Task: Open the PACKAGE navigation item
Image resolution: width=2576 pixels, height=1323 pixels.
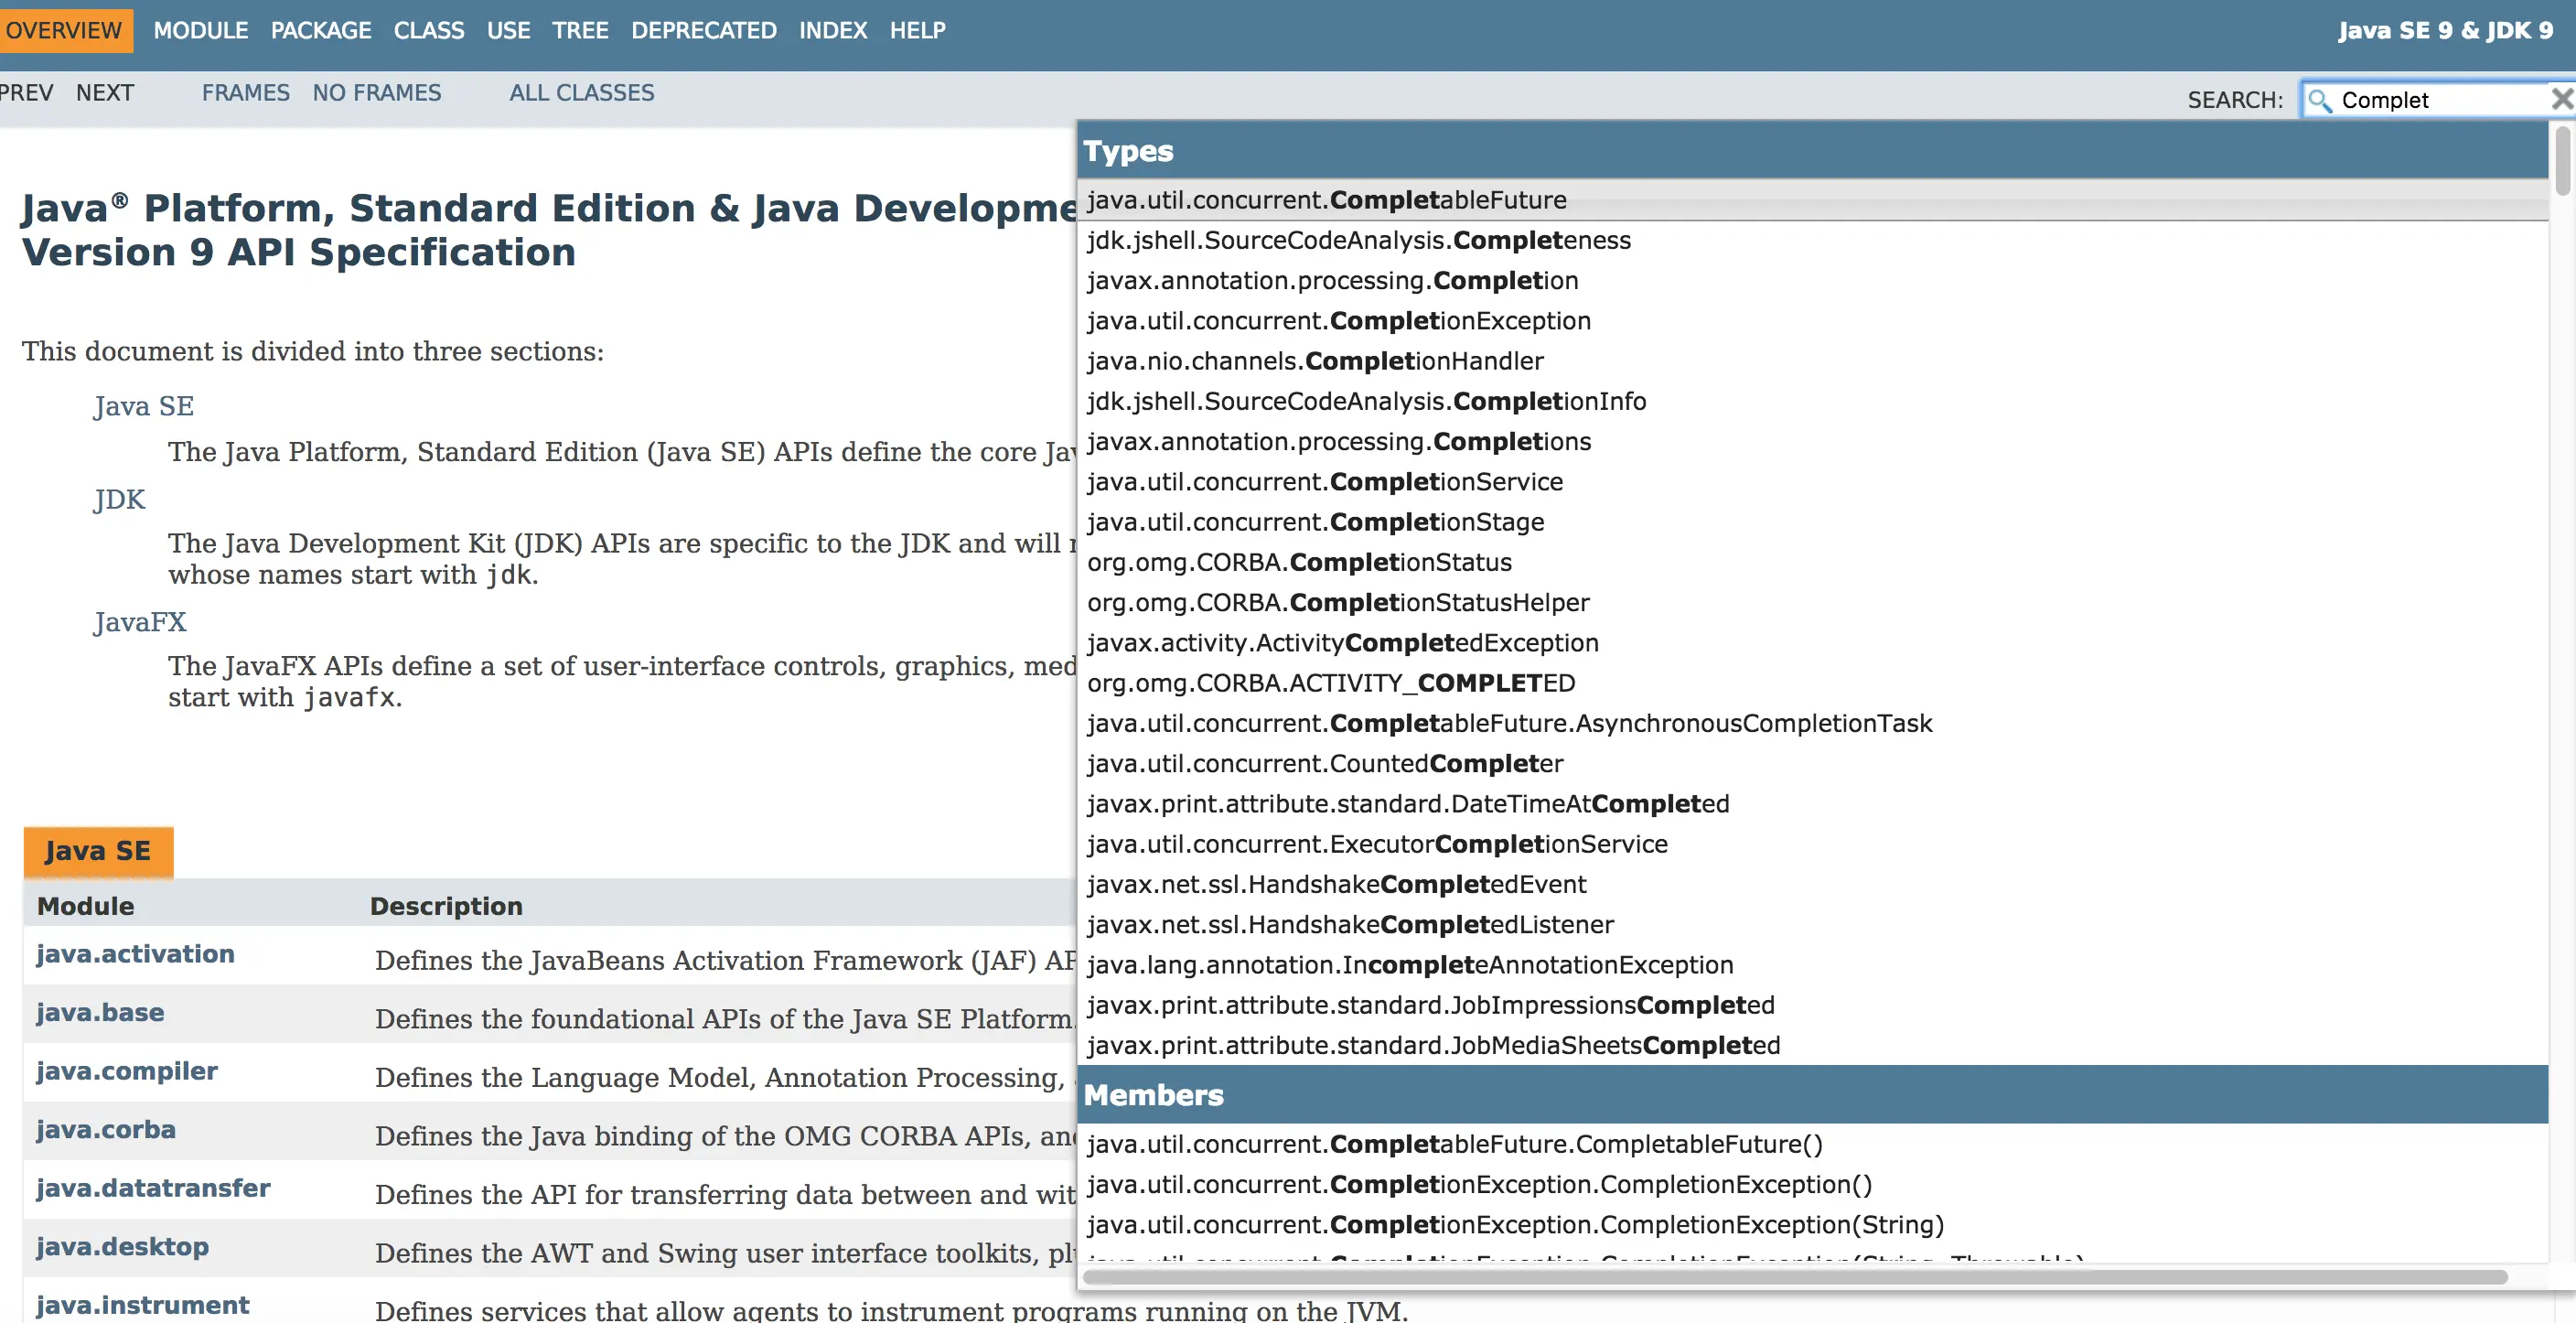Action: pyautogui.click(x=320, y=30)
